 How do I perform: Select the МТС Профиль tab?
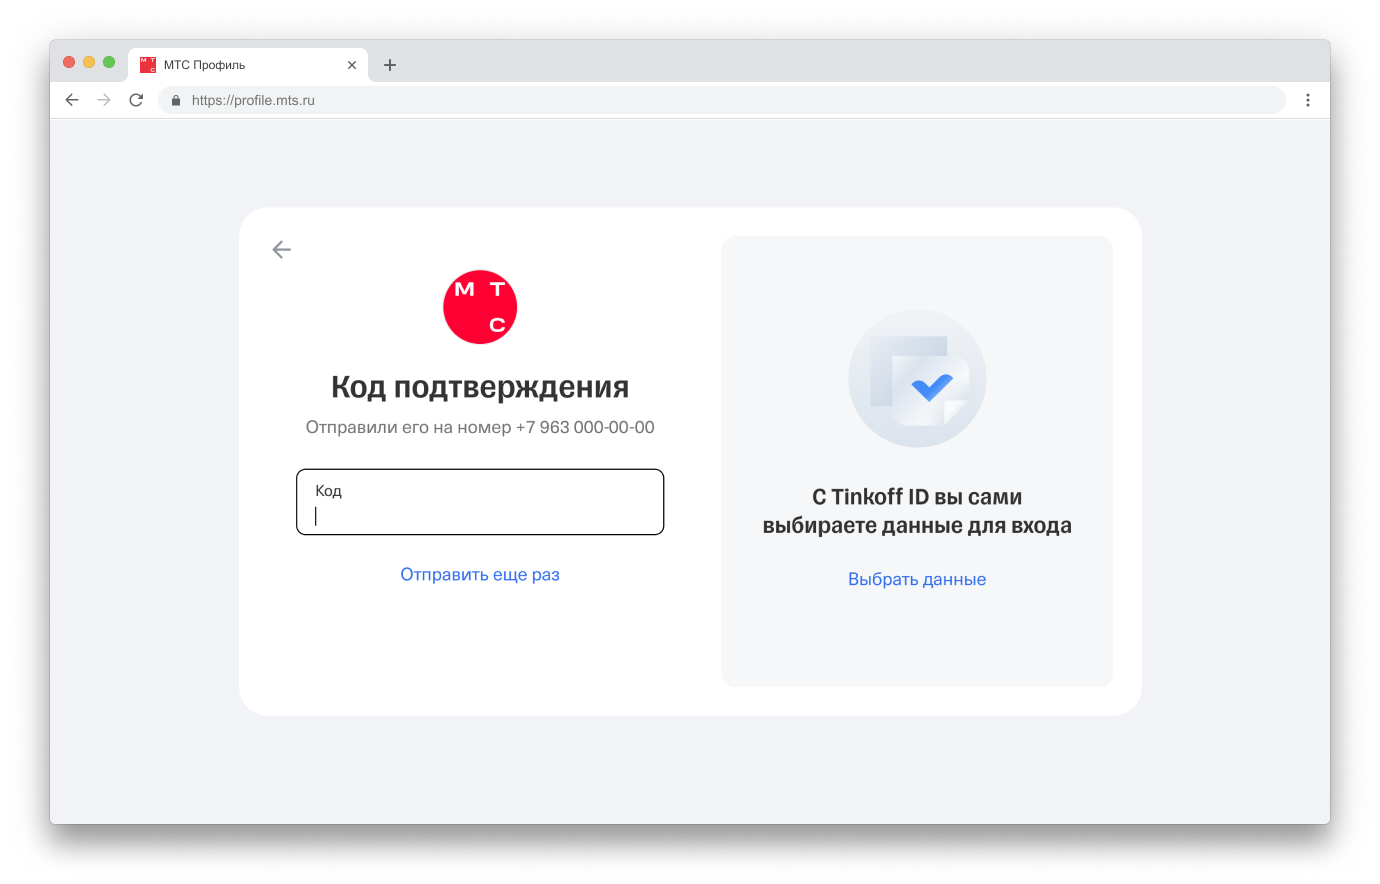[248, 65]
